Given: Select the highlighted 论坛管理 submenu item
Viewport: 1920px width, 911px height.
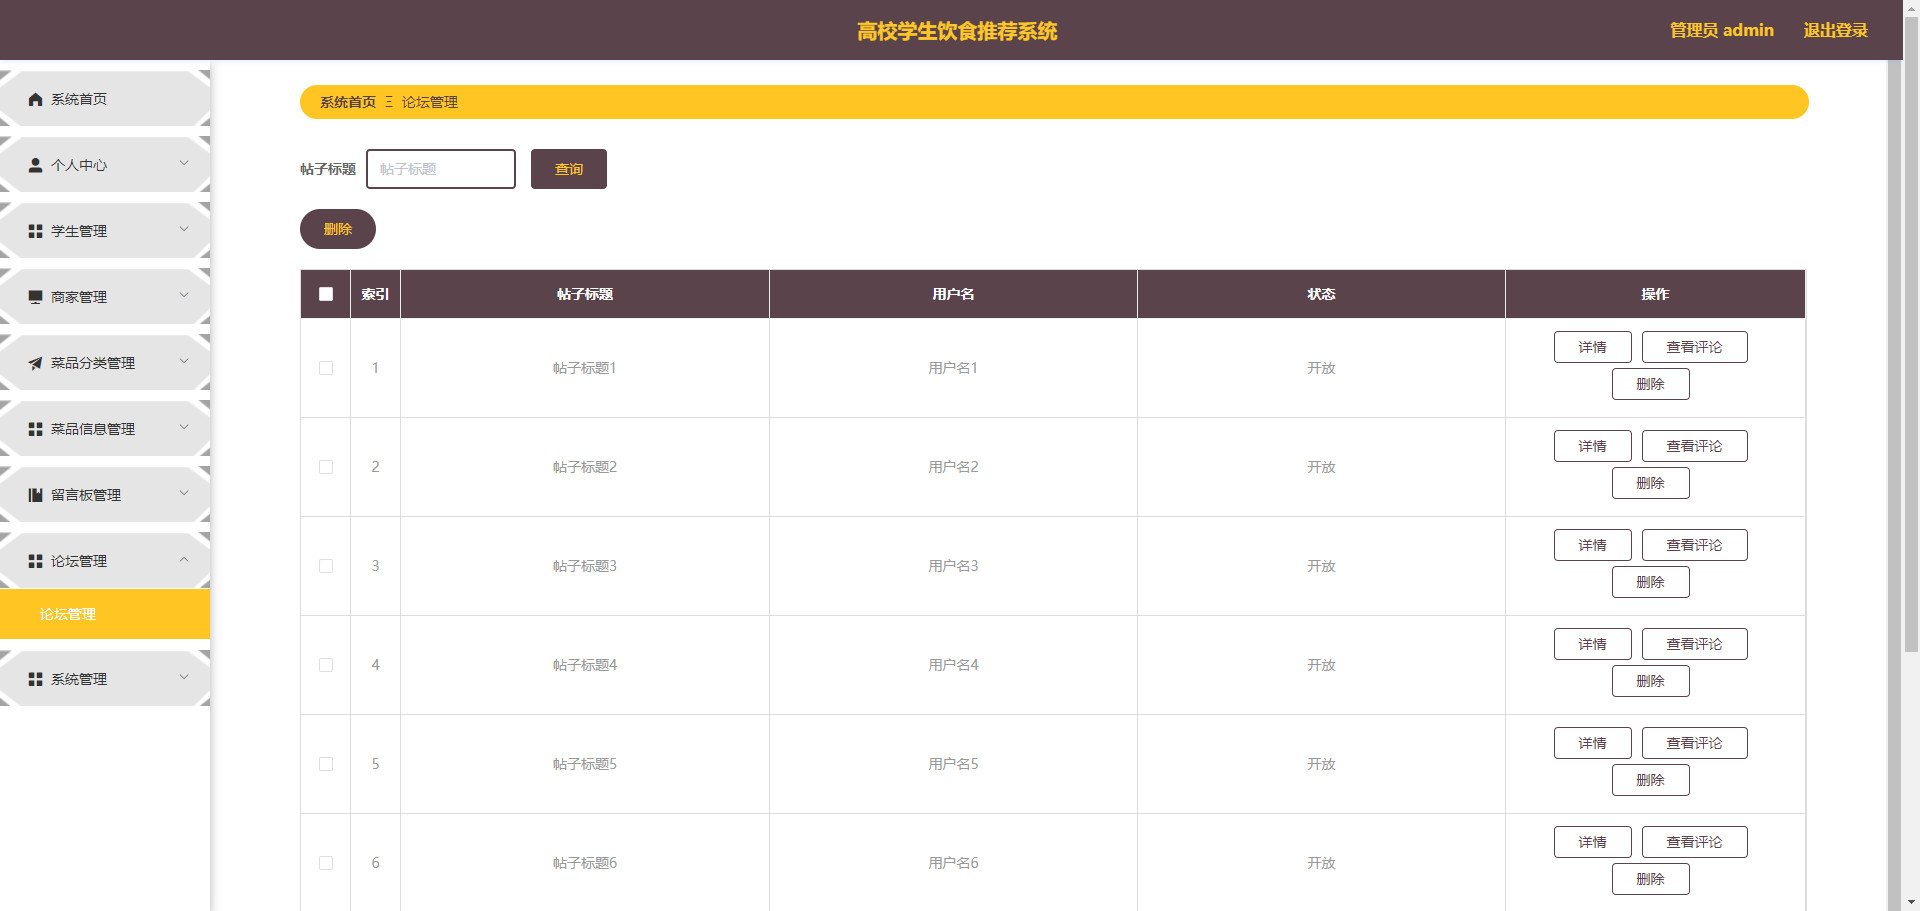Looking at the screenshot, I should [105, 614].
